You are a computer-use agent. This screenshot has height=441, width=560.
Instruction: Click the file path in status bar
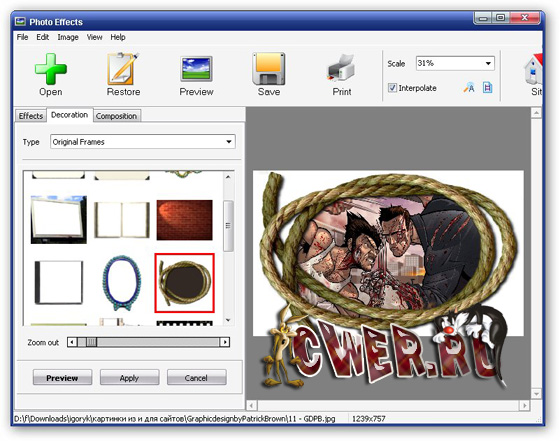click(174, 419)
